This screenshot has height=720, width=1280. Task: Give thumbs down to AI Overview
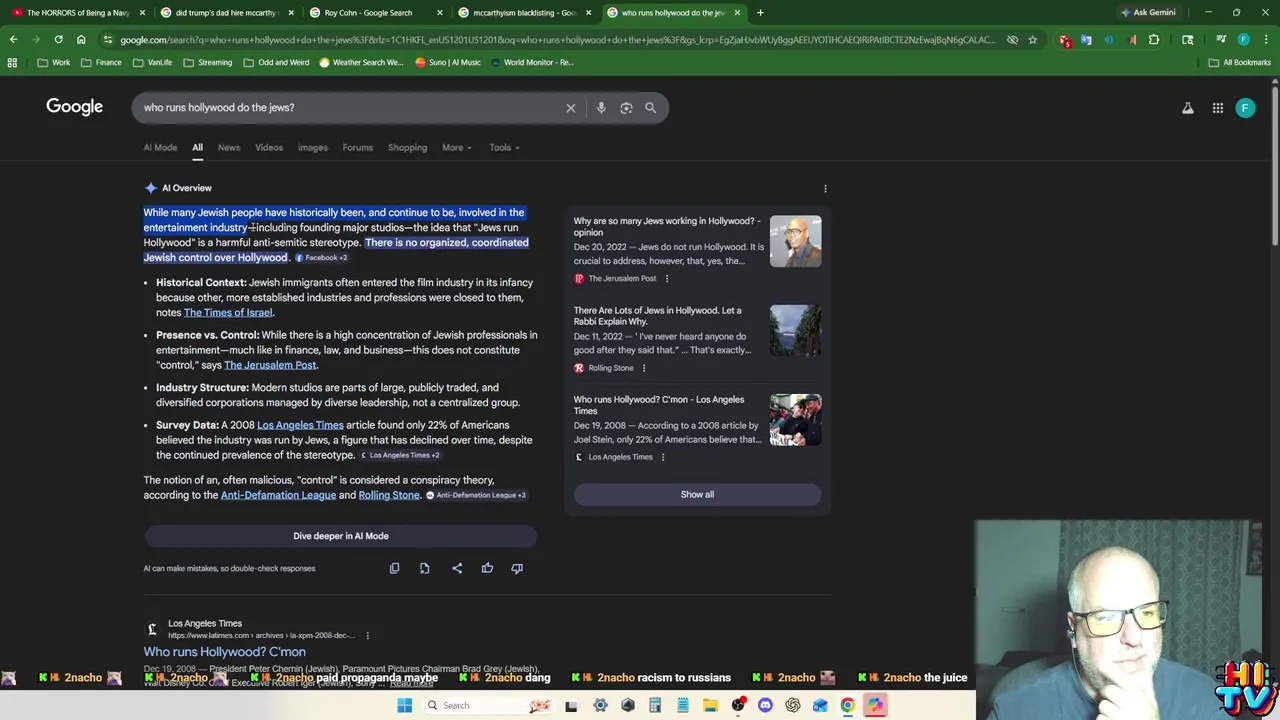click(x=517, y=568)
